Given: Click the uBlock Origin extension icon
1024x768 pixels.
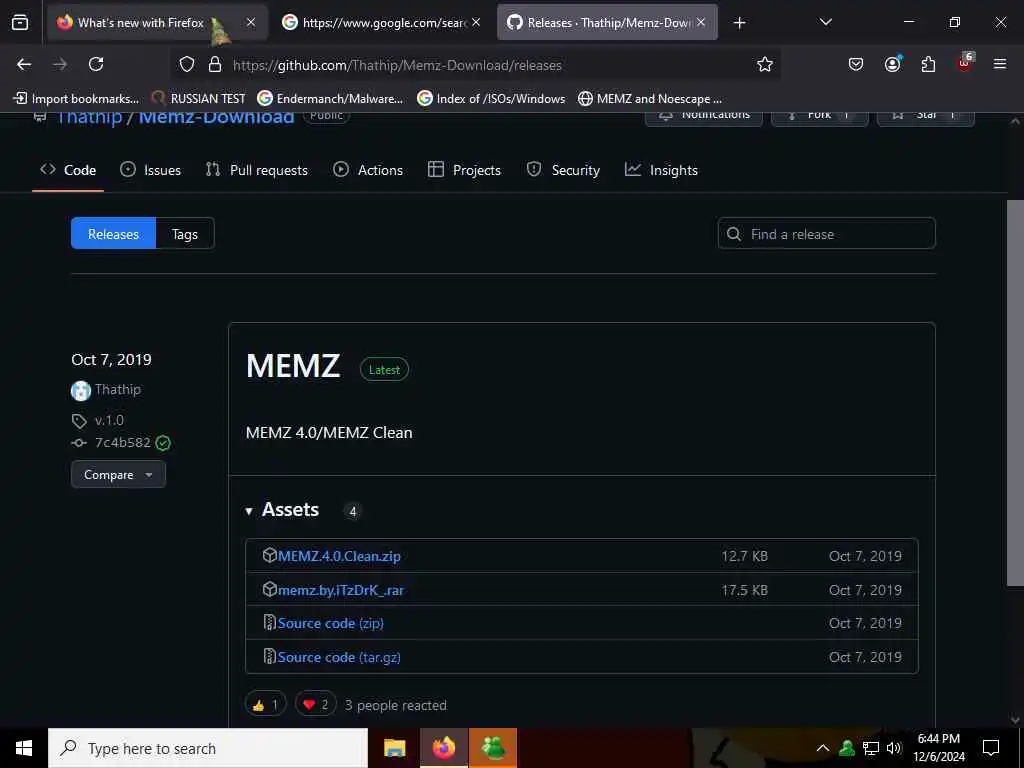Looking at the screenshot, I should point(965,63).
